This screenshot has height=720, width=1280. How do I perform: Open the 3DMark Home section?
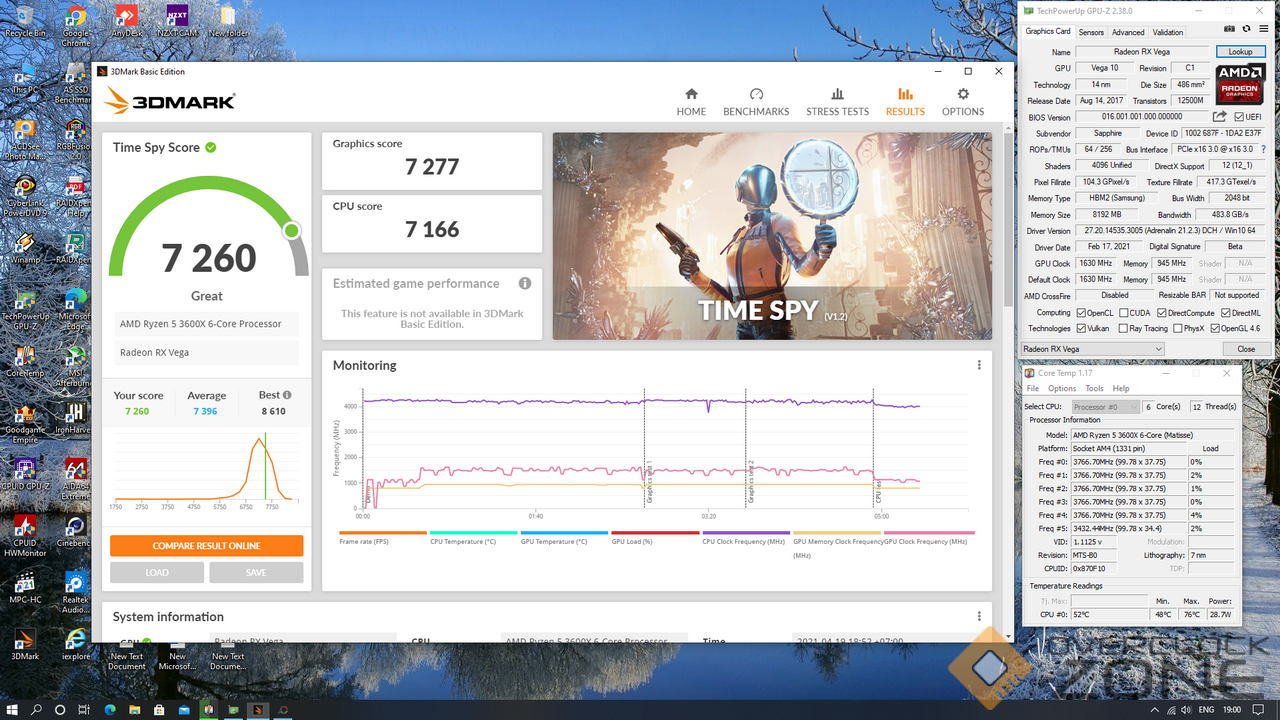point(691,101)
